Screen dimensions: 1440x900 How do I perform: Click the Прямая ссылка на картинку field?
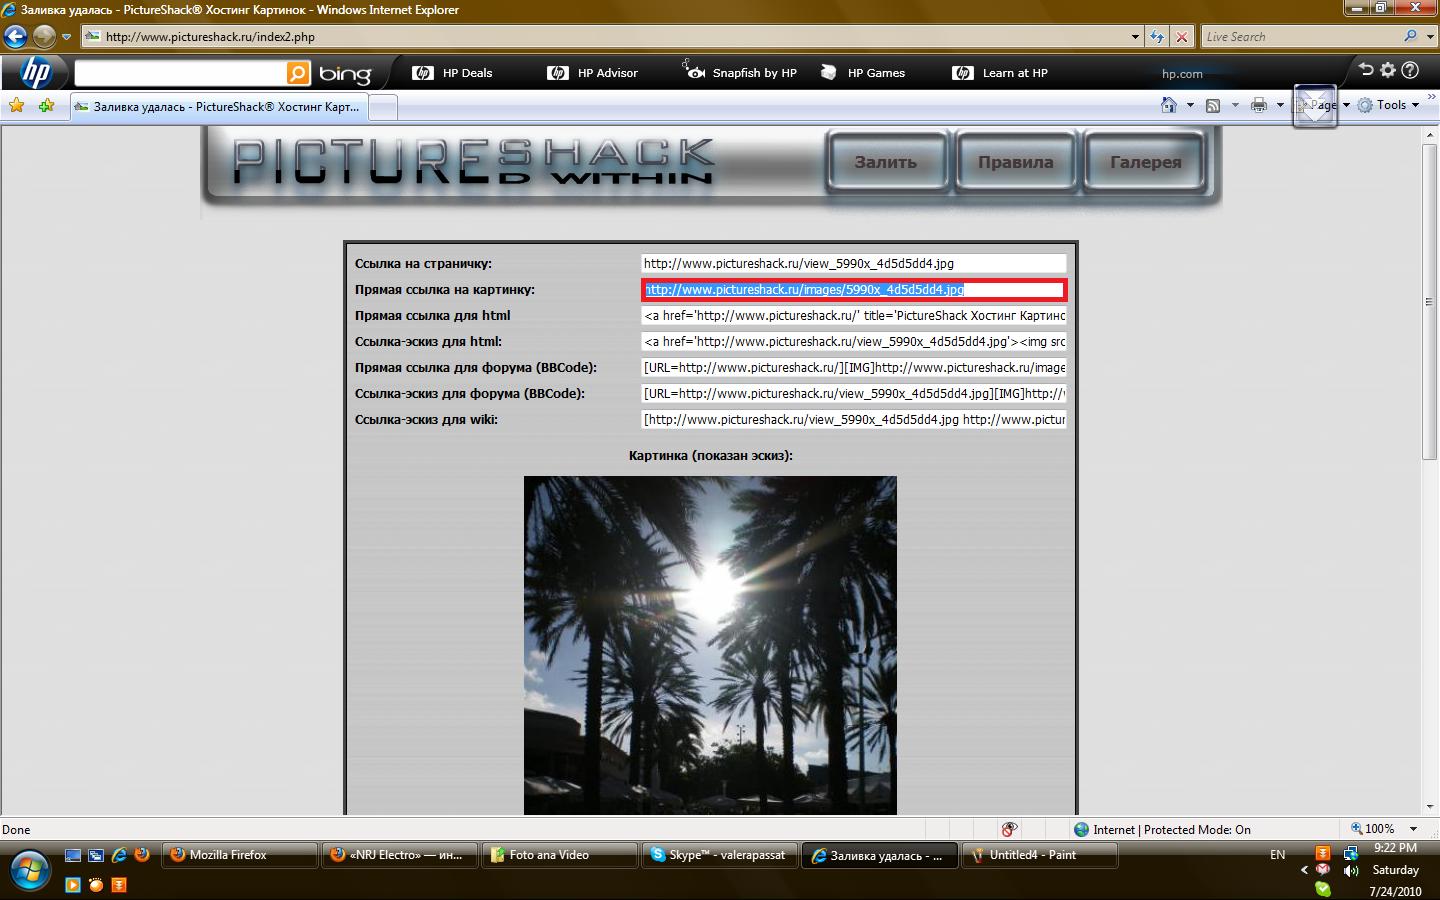click(854, 290)
